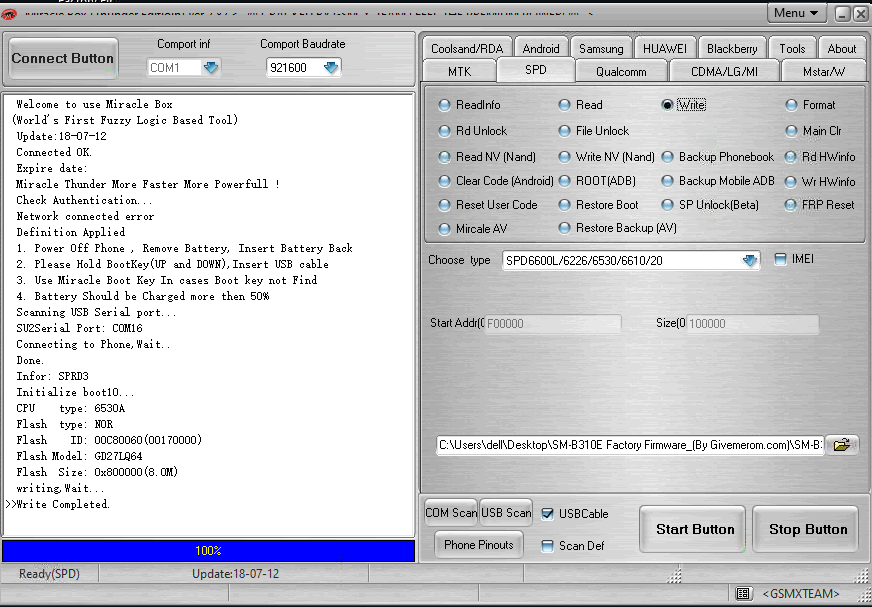Open the Android tab
Viewport: 872px width, 607px height.
pos(541,48)
